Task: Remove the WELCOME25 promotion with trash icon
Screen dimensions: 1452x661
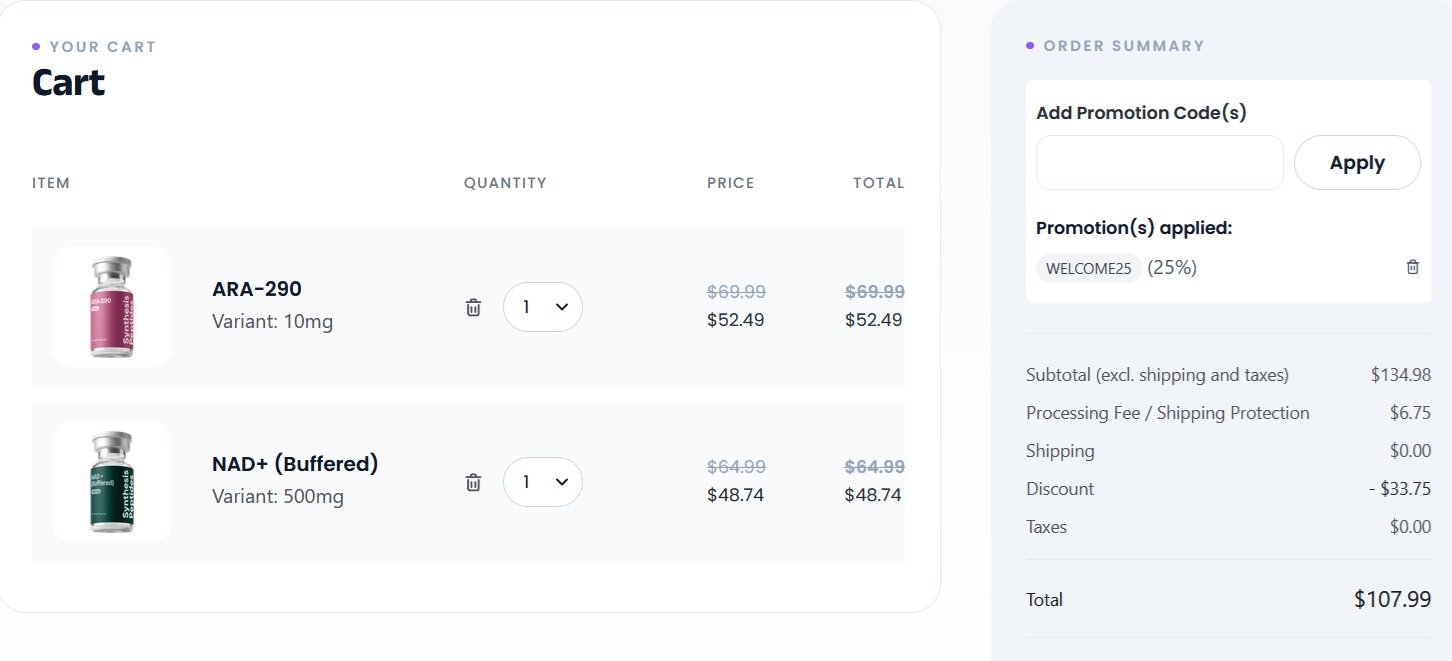Action: coord(1412,267)
